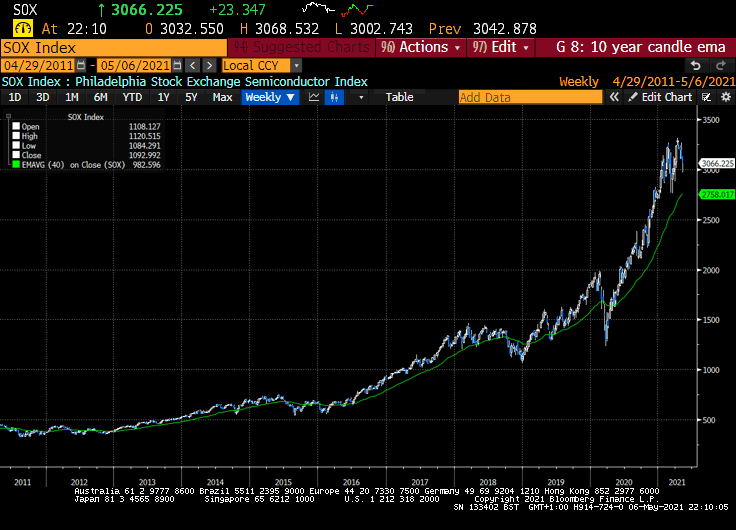Click the +23.347 change value

coord(237,9)
